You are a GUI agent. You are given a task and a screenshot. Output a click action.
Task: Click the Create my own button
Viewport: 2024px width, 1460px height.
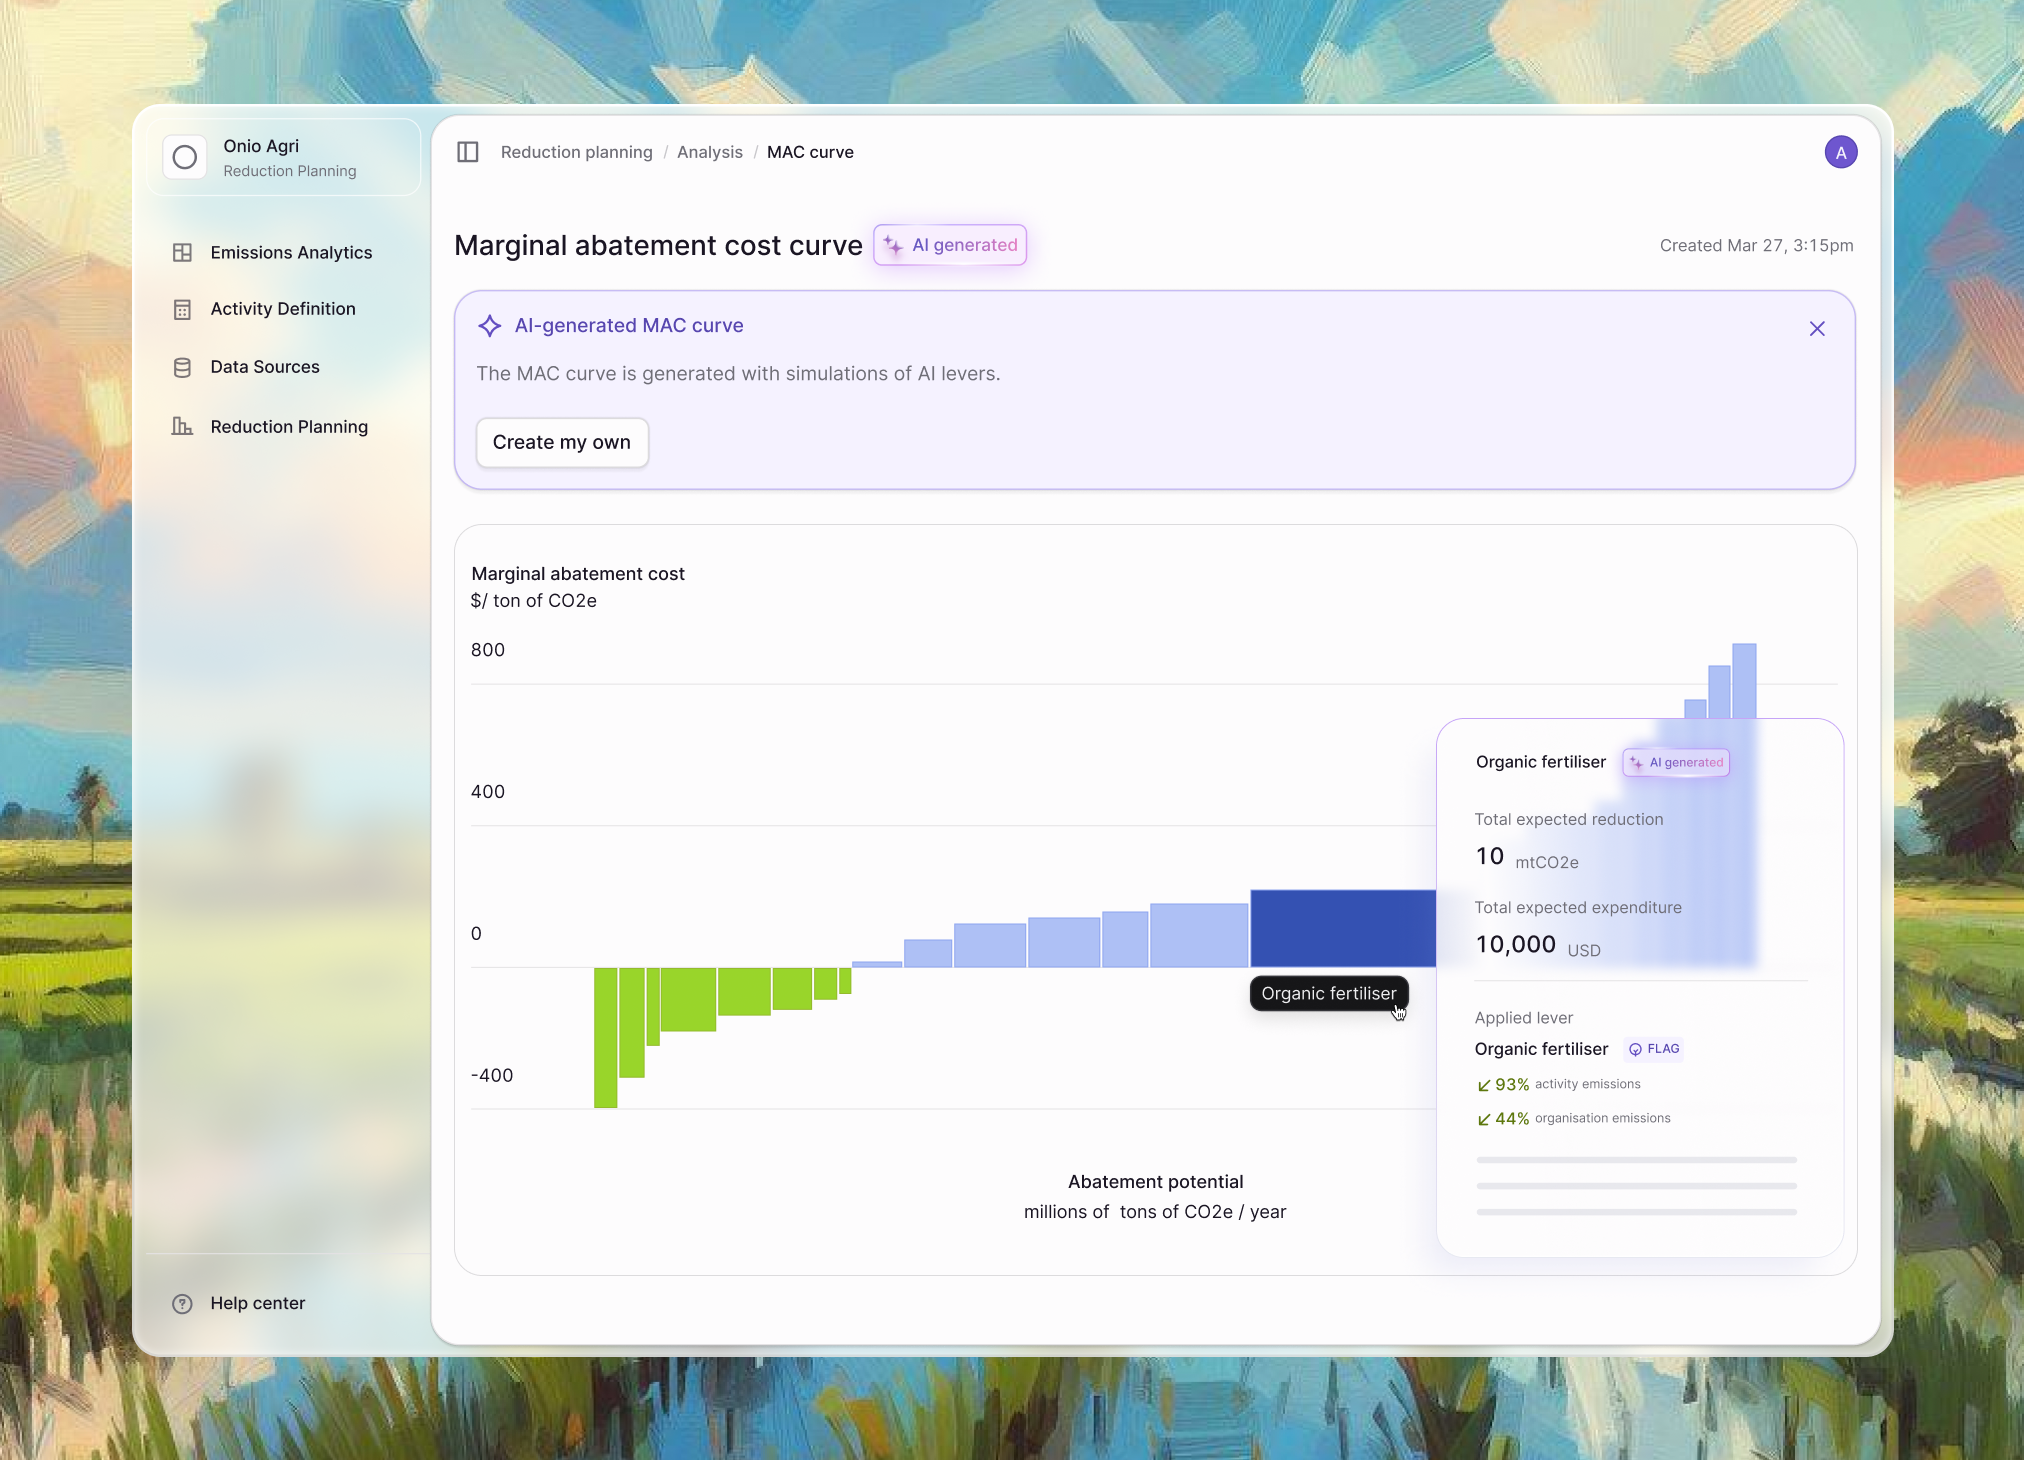point(559,442)
